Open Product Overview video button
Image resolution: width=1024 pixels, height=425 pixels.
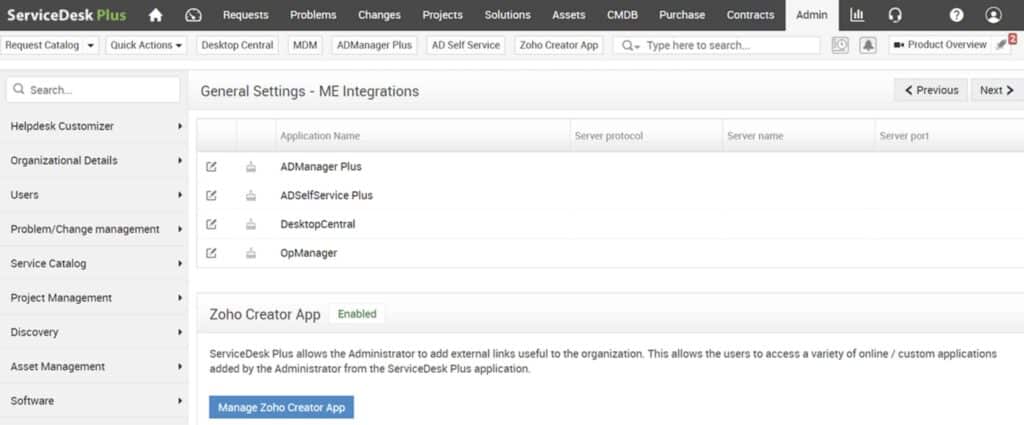click(x=940, y=44)
